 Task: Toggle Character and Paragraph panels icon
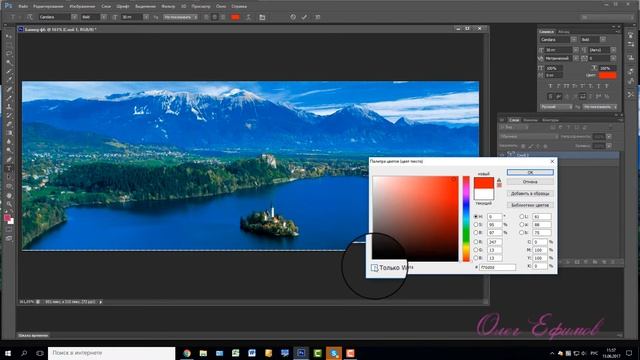(262, 17)
